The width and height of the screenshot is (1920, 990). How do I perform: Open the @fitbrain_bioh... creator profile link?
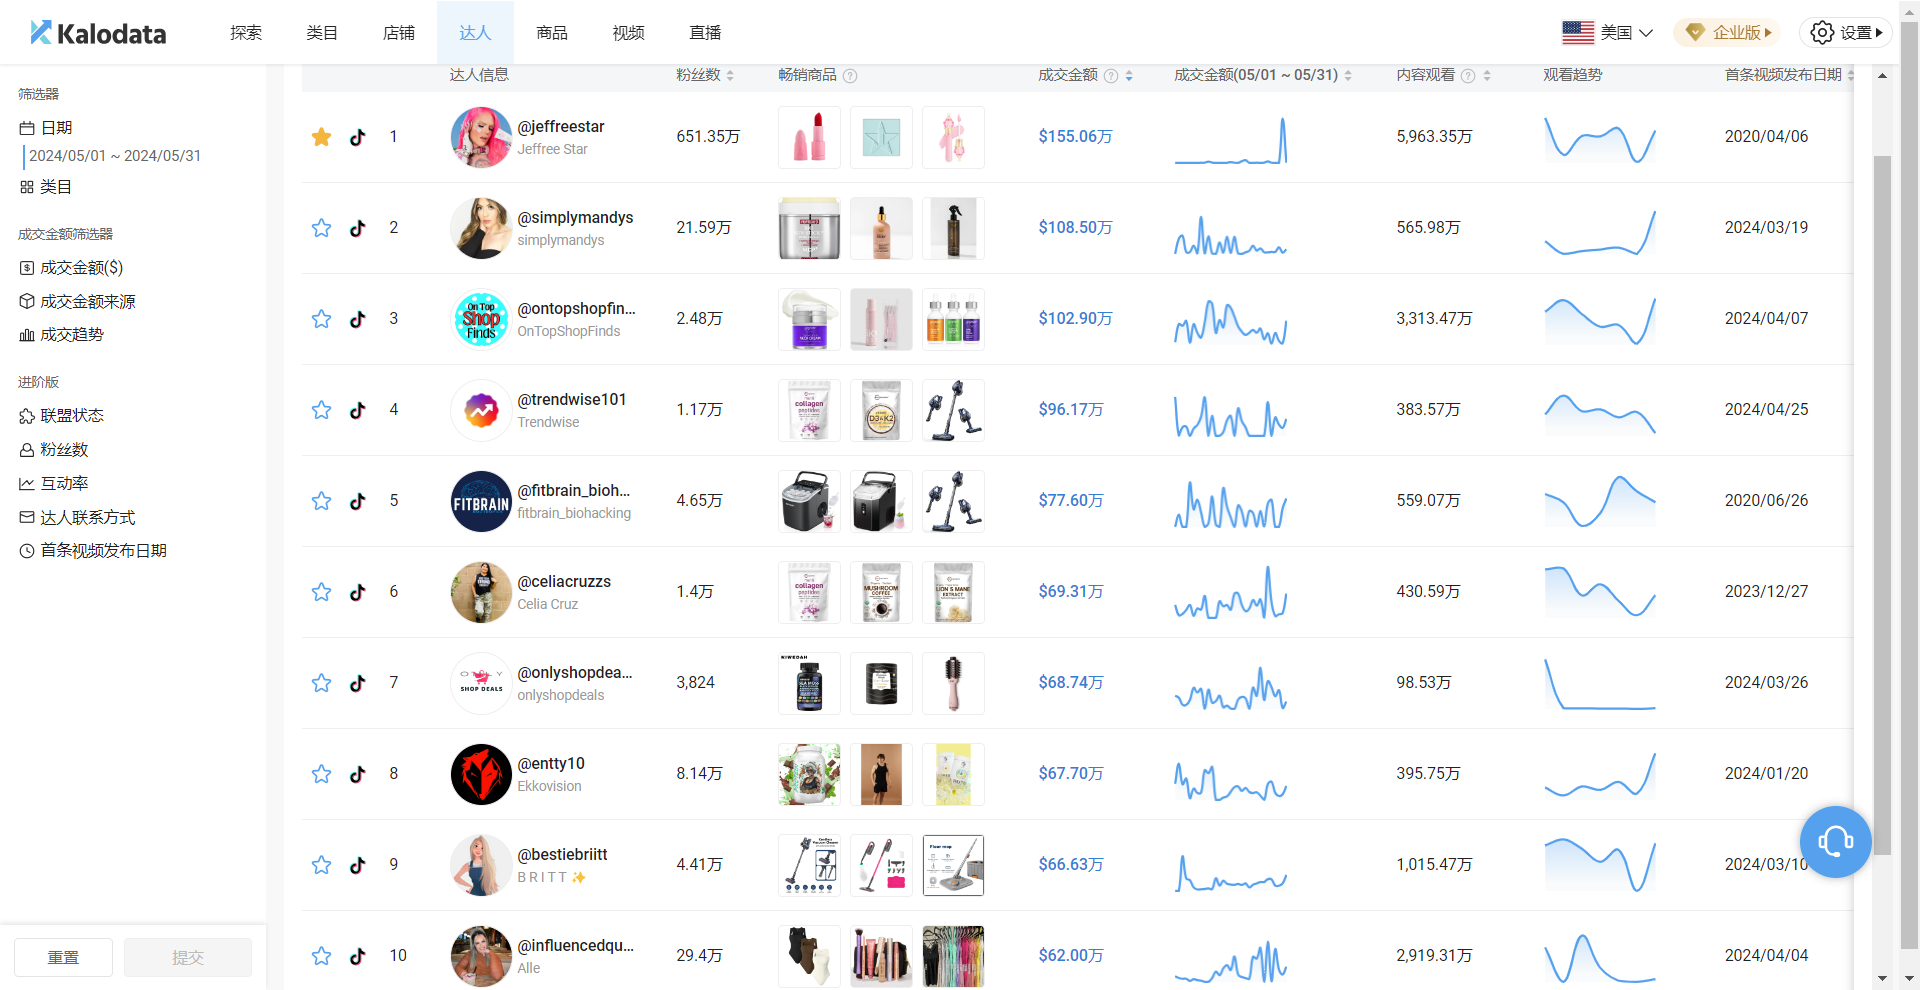[573, 491]
